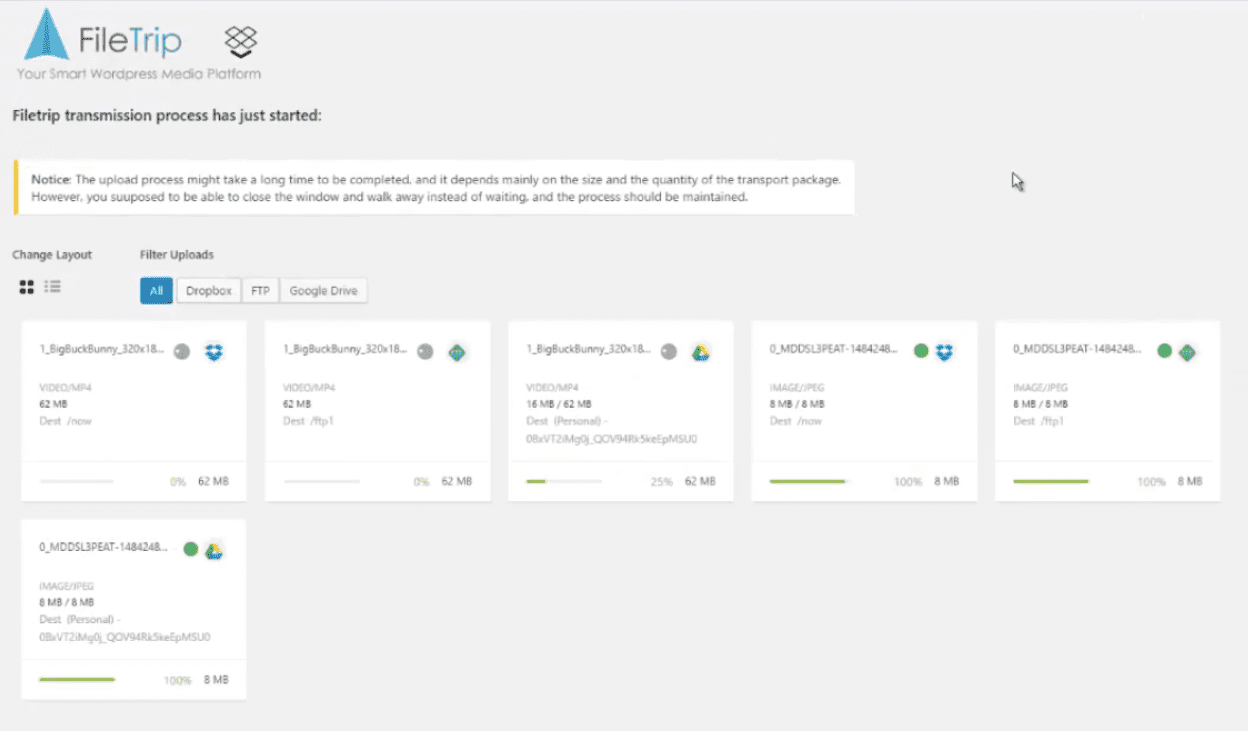Click the 25% progress bar on third card
This screenshot has width=1248, height=731.
(565, 481)
